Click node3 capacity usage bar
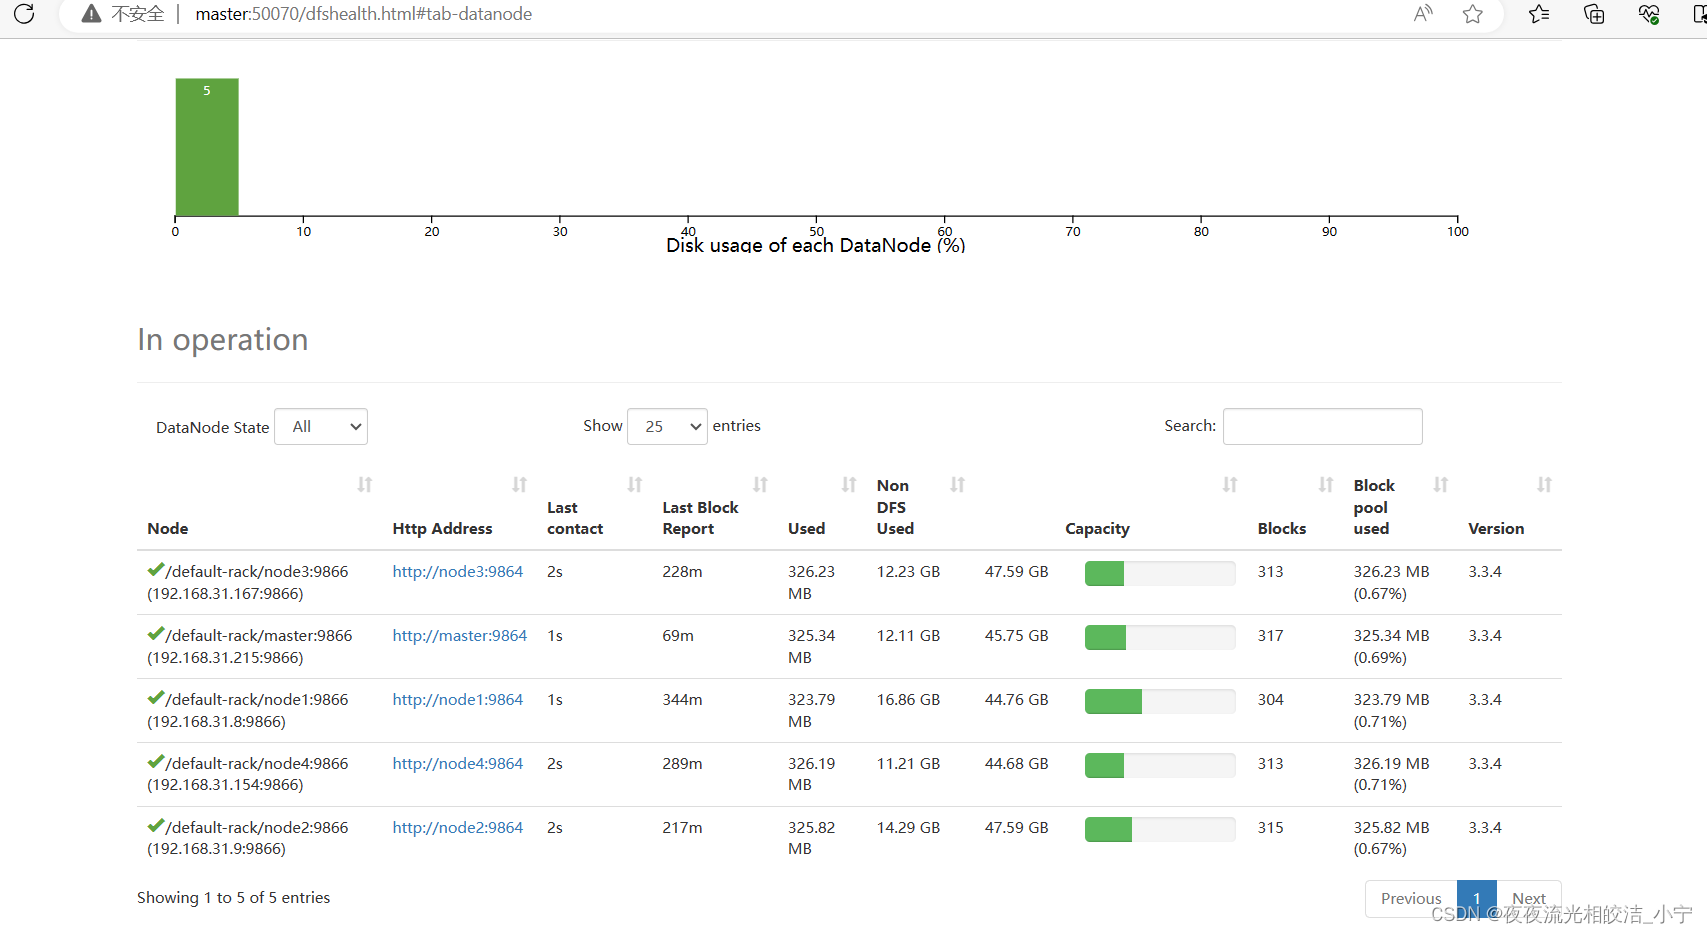This screenshot has width=1707, height=934. tap(1160, 573)
